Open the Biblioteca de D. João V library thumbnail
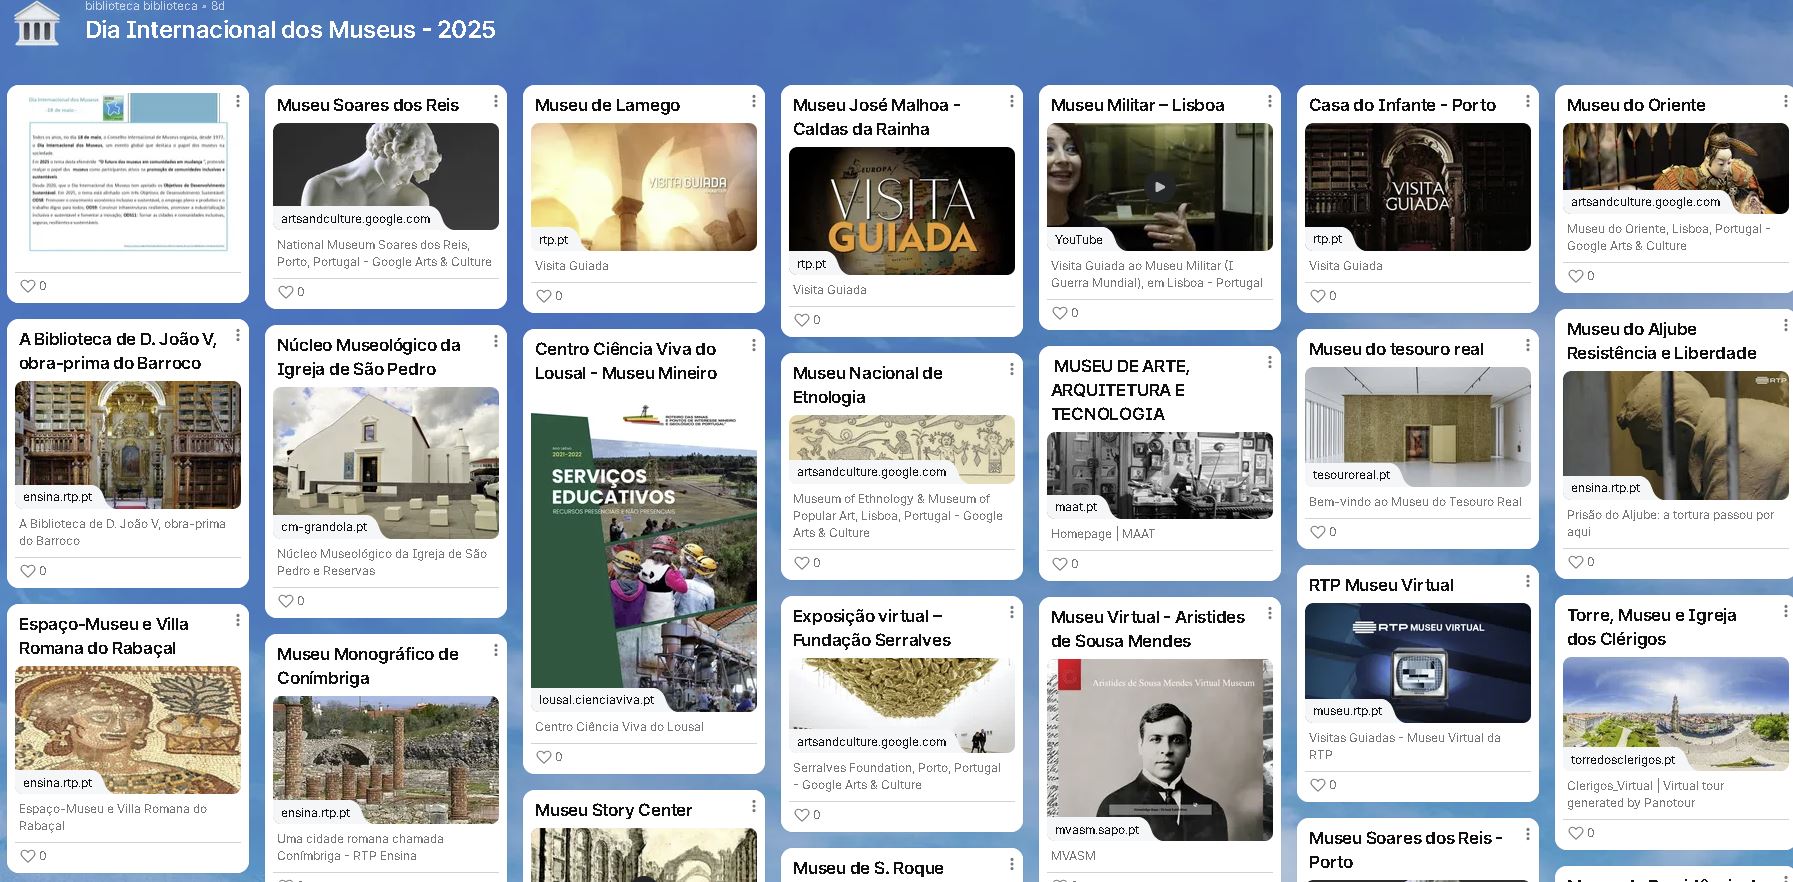 click(128, 445)
